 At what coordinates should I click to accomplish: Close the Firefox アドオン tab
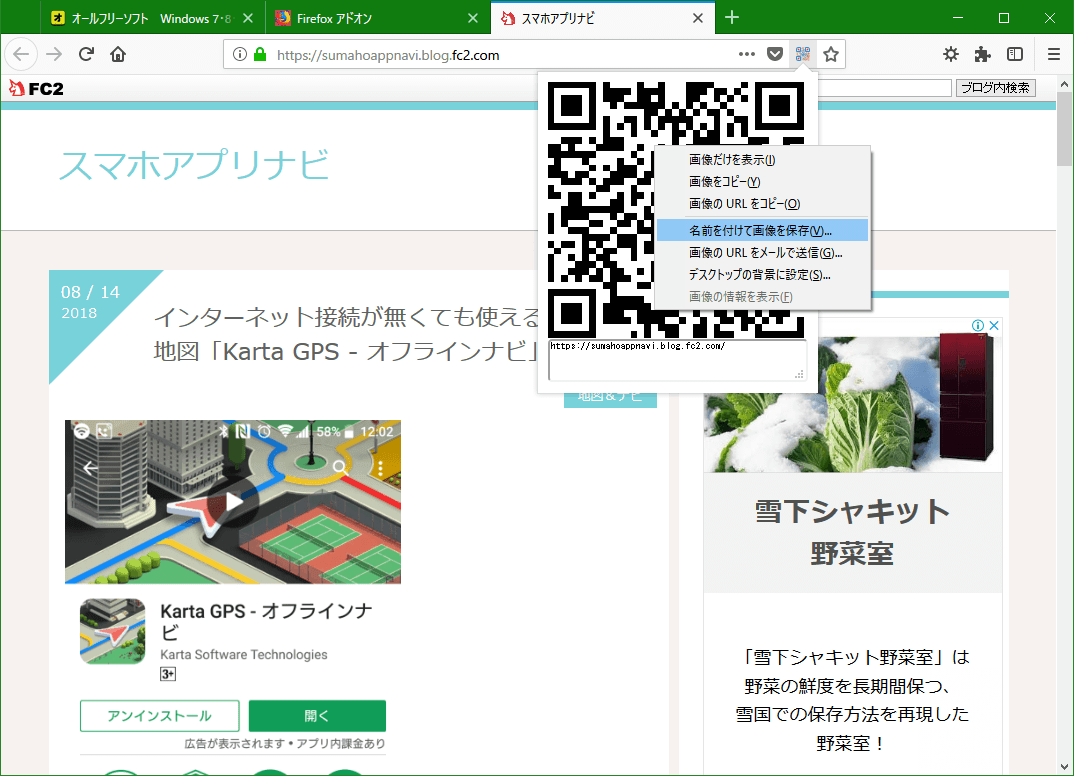tap(473, 18)
